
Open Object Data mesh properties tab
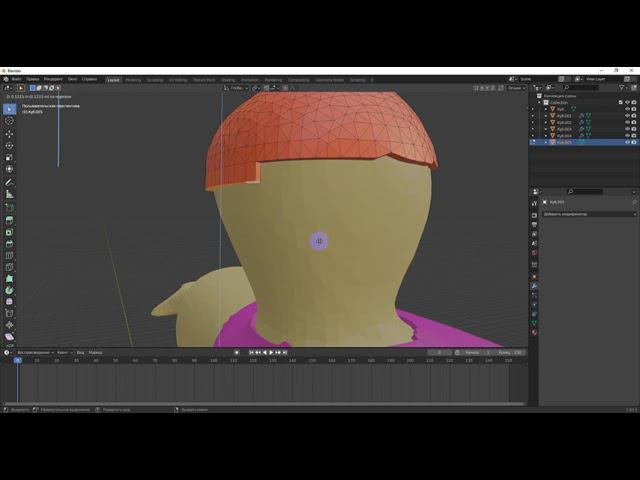[534, 323]
